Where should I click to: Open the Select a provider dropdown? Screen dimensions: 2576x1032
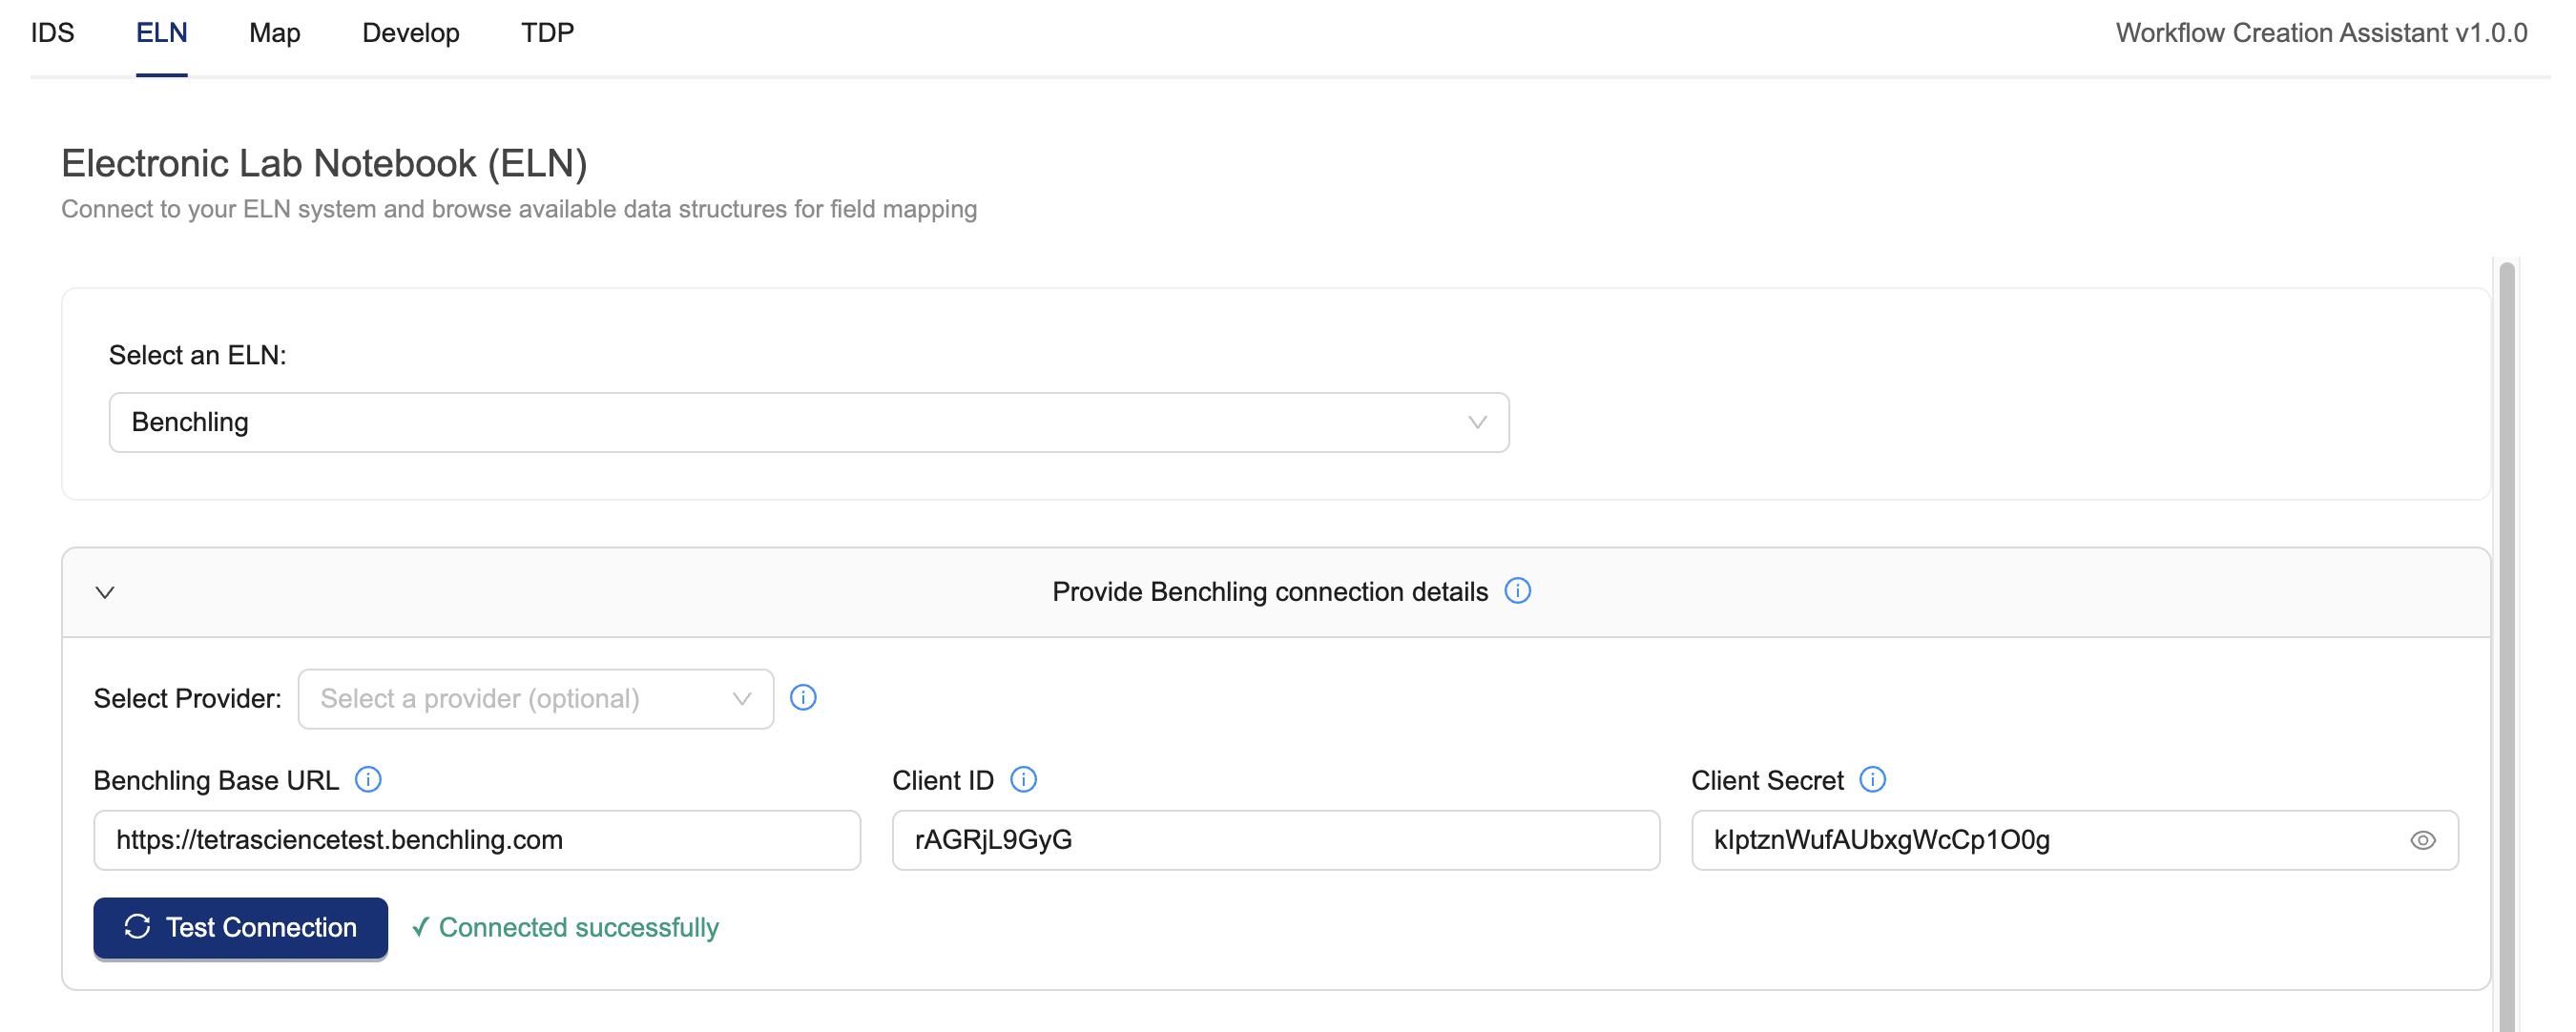(535, 699)
